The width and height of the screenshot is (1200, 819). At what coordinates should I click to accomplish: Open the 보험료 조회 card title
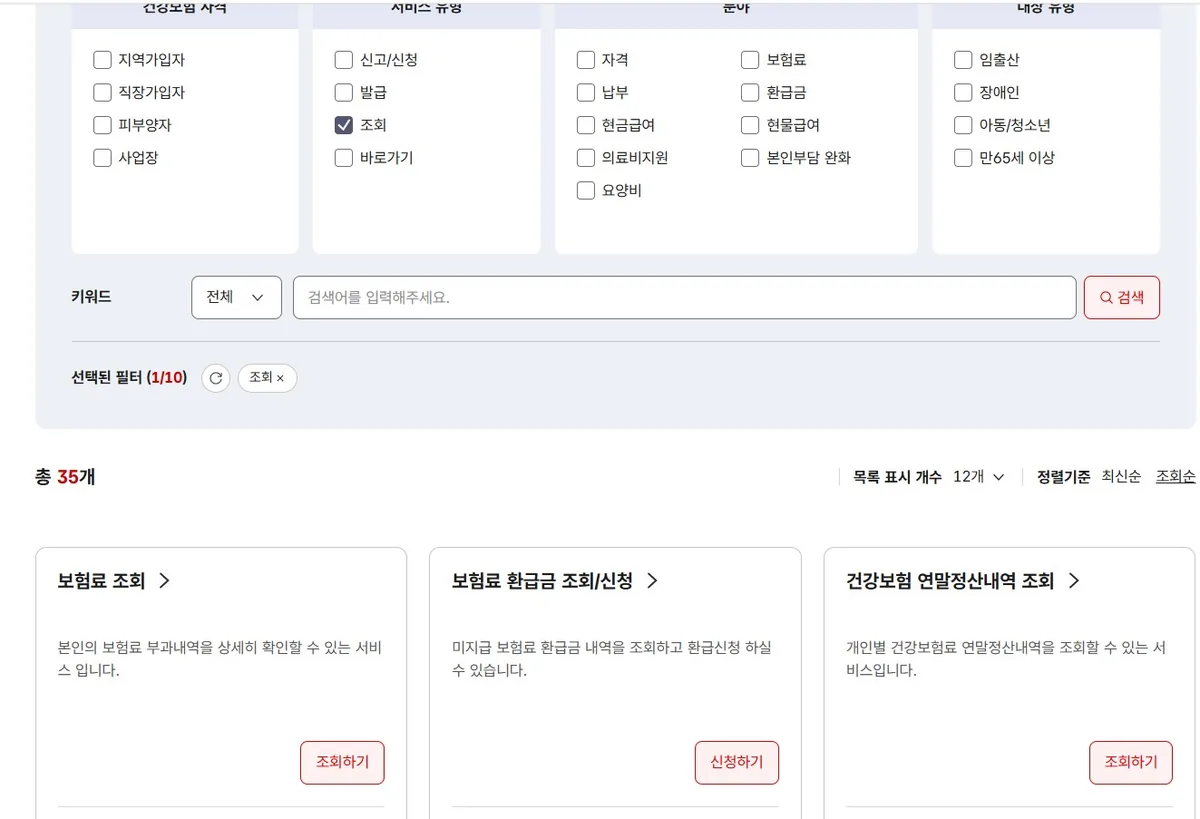102,581
